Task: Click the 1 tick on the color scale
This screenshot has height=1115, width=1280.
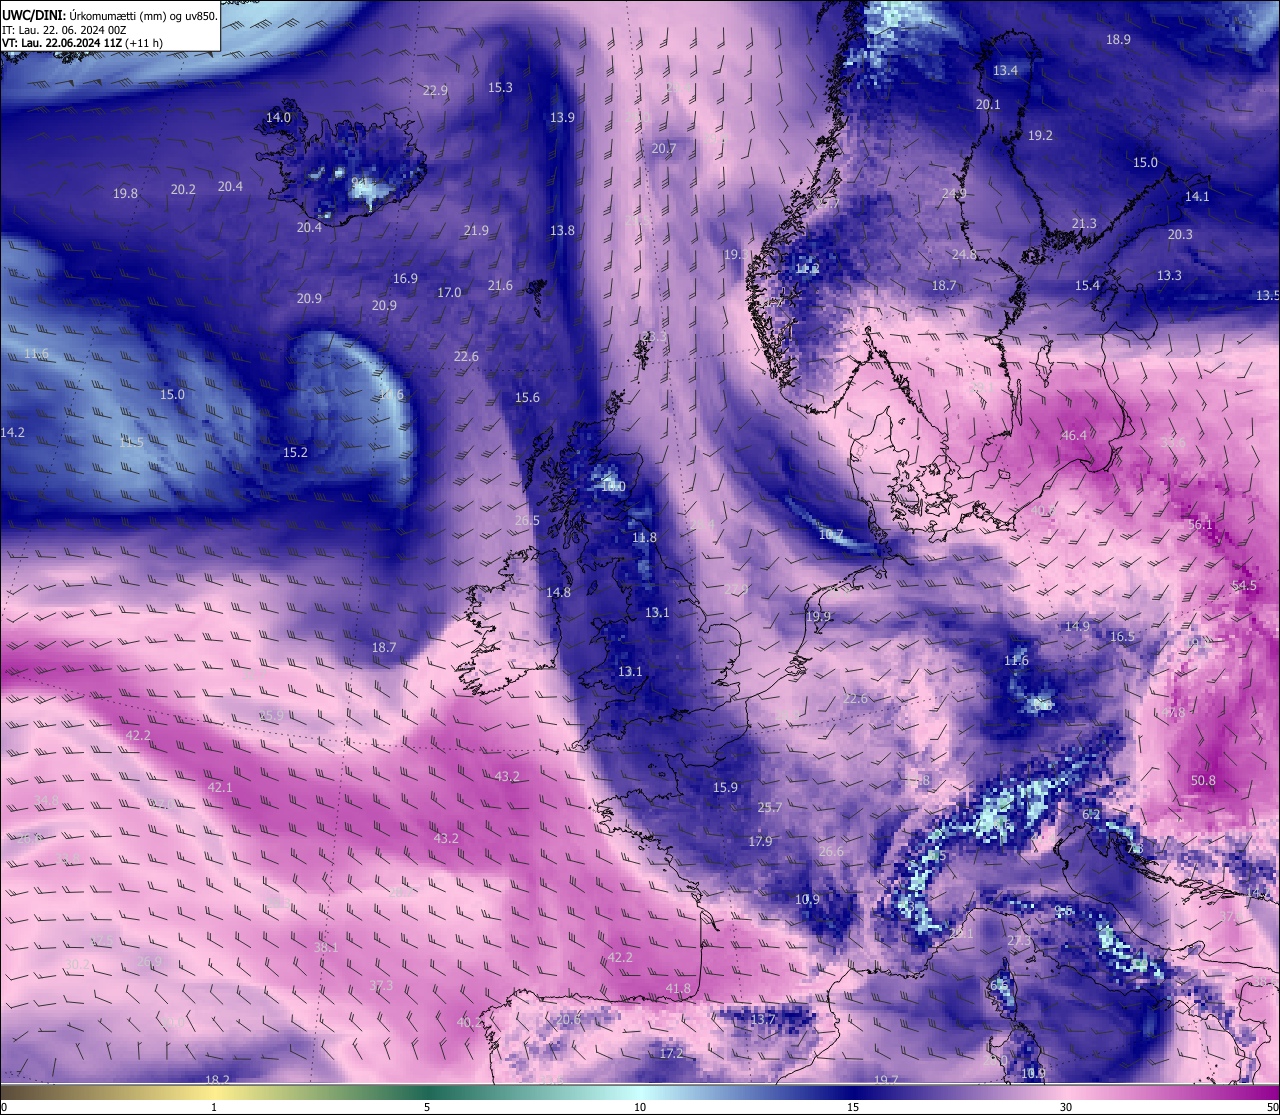Action: pyautogui.click(x=214, y=1107)
